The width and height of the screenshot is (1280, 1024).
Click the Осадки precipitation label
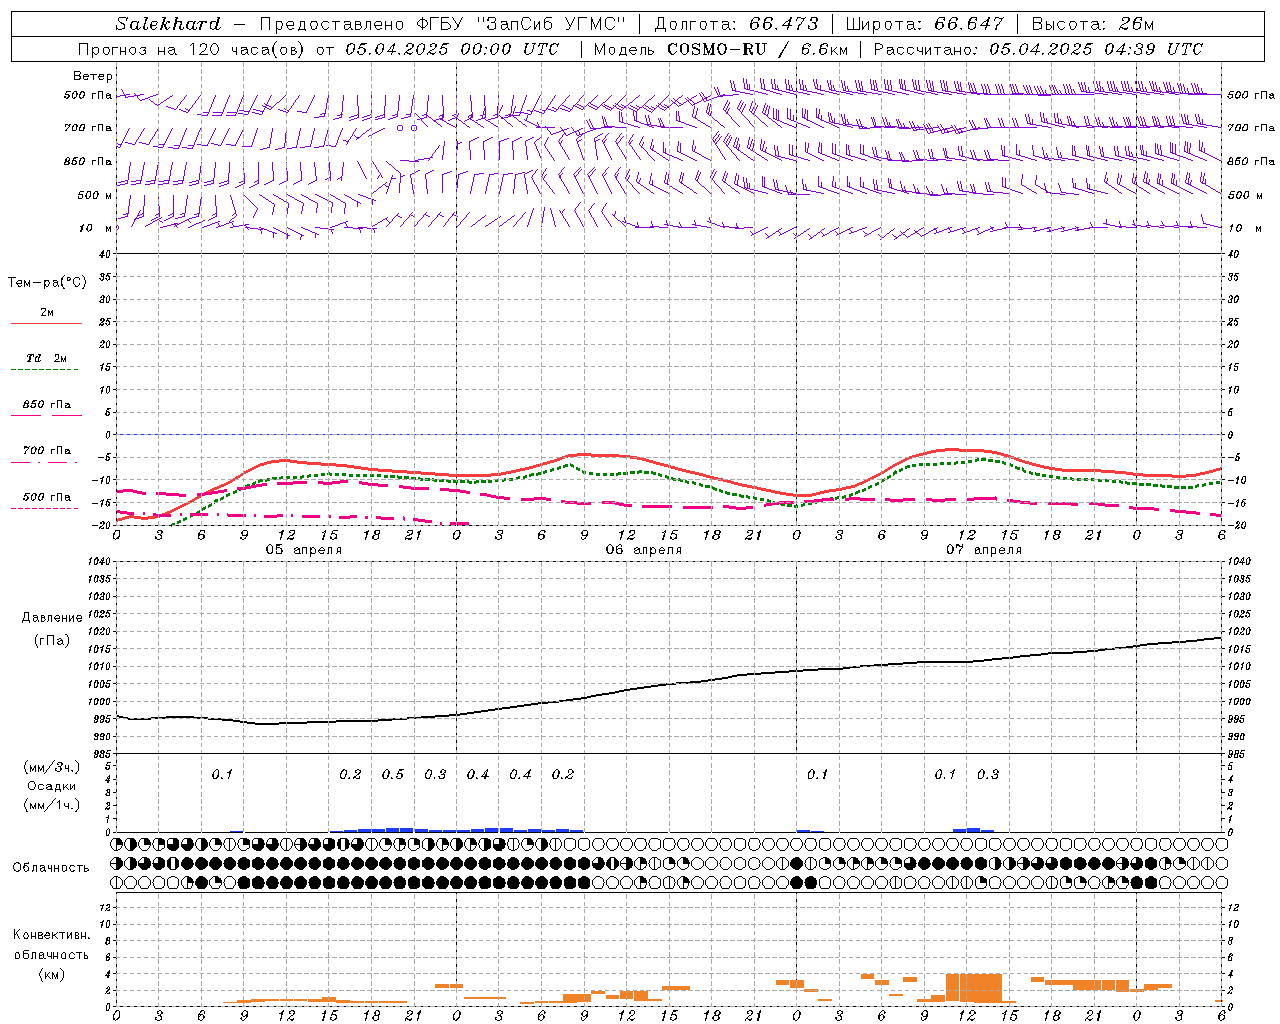tap(52, 786)
